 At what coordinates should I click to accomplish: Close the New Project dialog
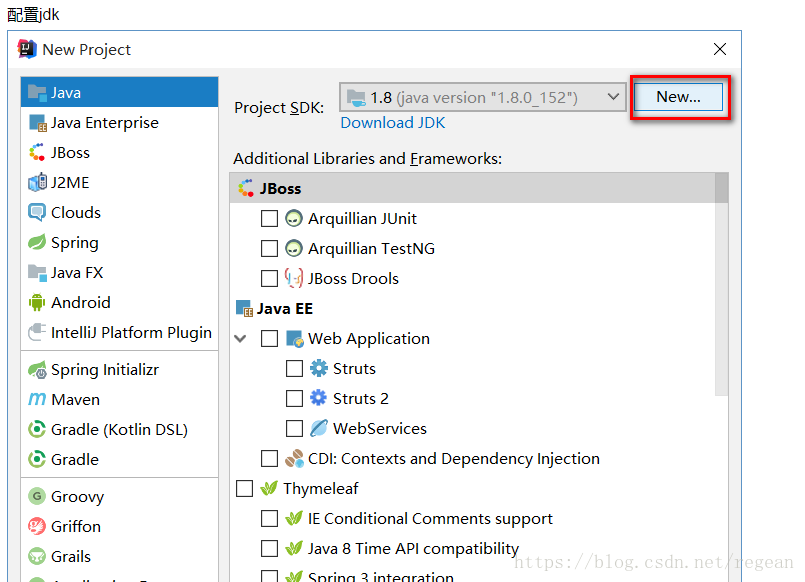click(x=720, y=49)
